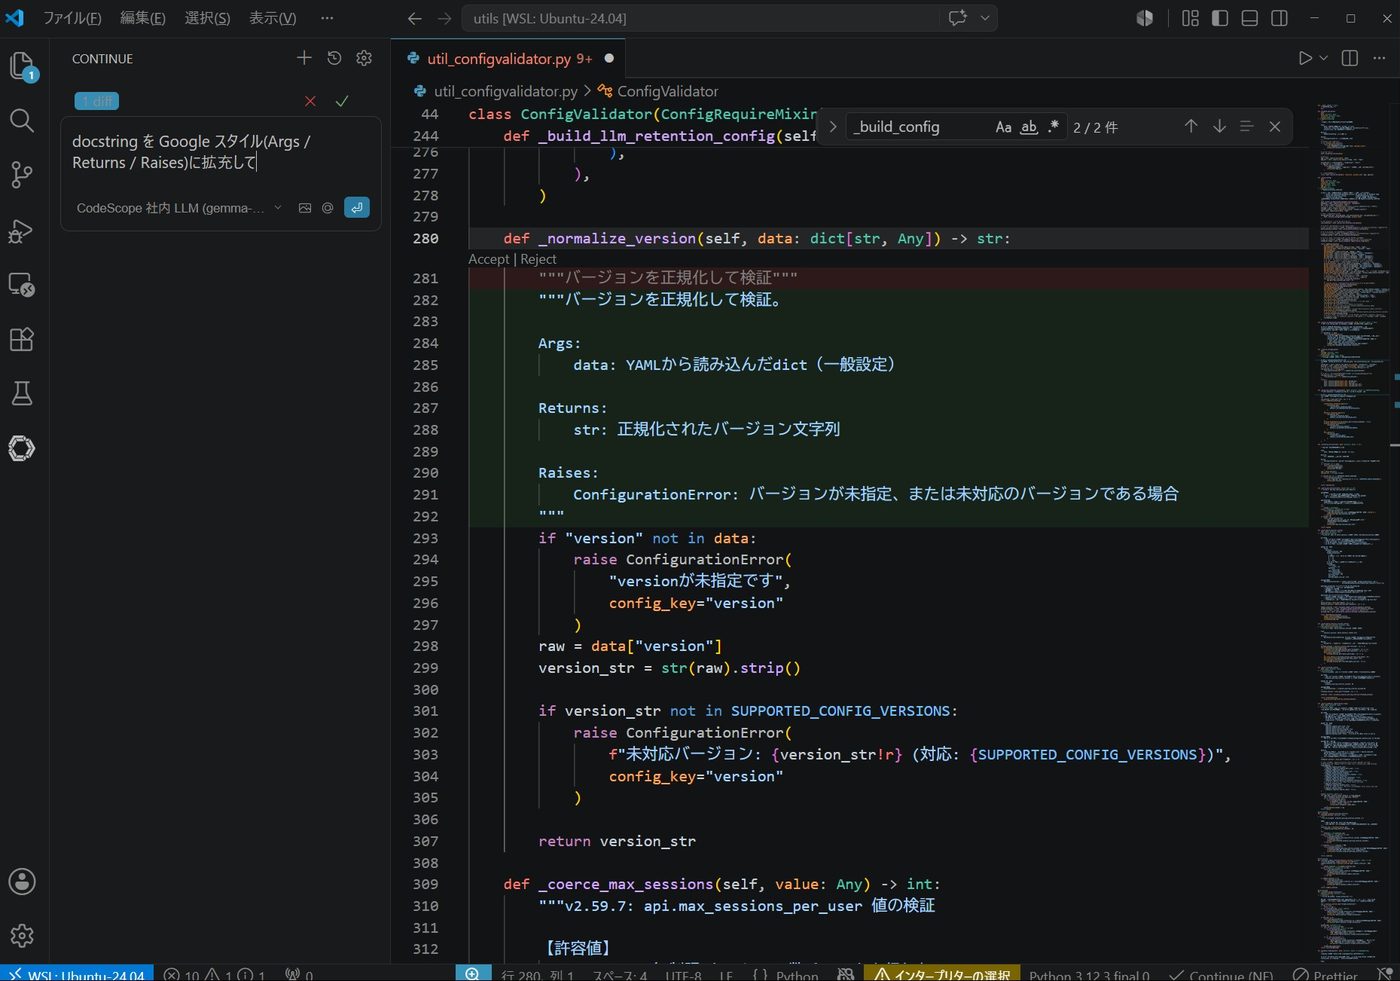
Task: Open the ファイル(F) menu
Action: (x=72, y=18)
